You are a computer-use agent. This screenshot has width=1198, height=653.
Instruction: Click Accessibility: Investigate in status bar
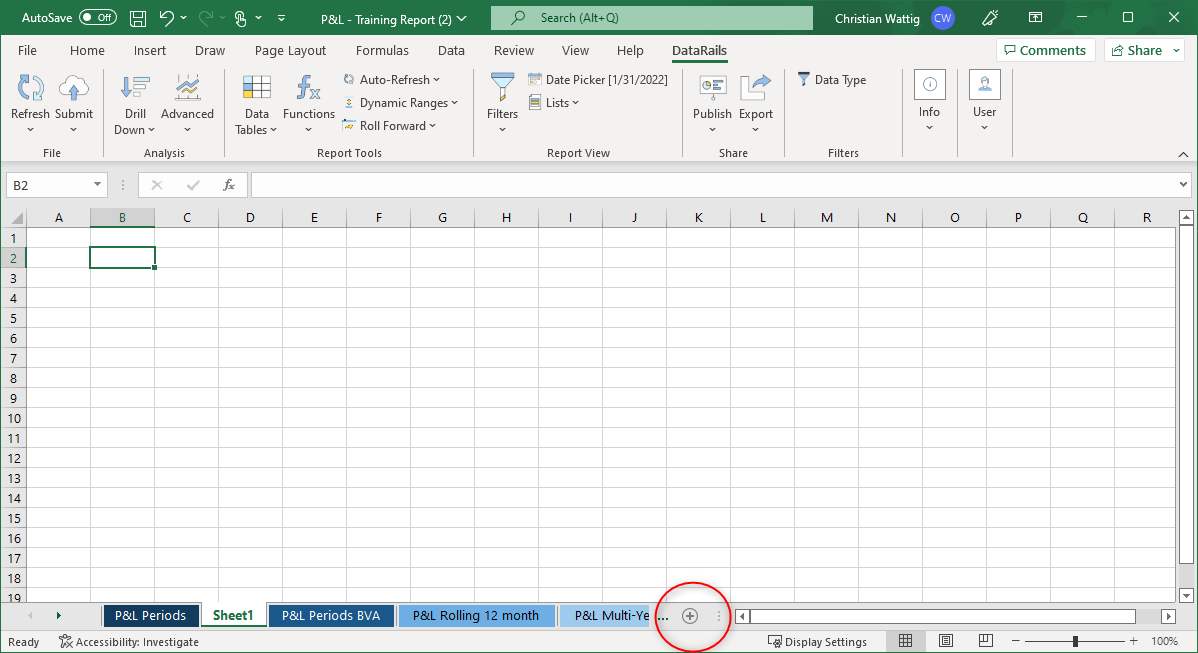(128, 642)
